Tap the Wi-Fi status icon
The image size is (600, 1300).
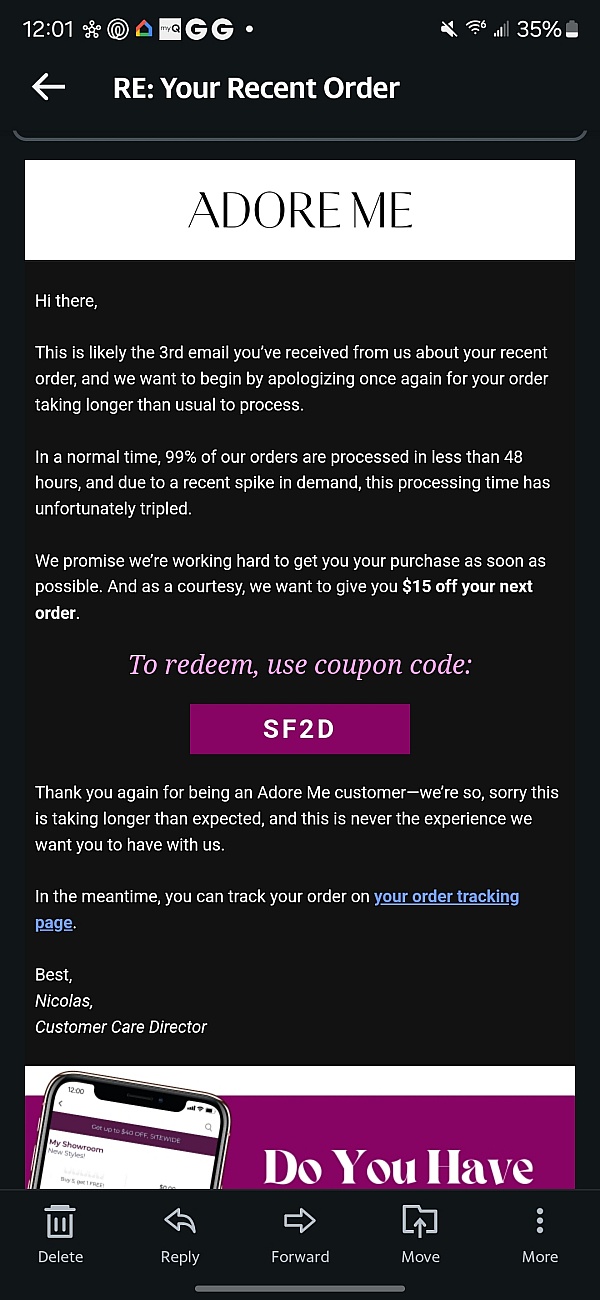476,29
